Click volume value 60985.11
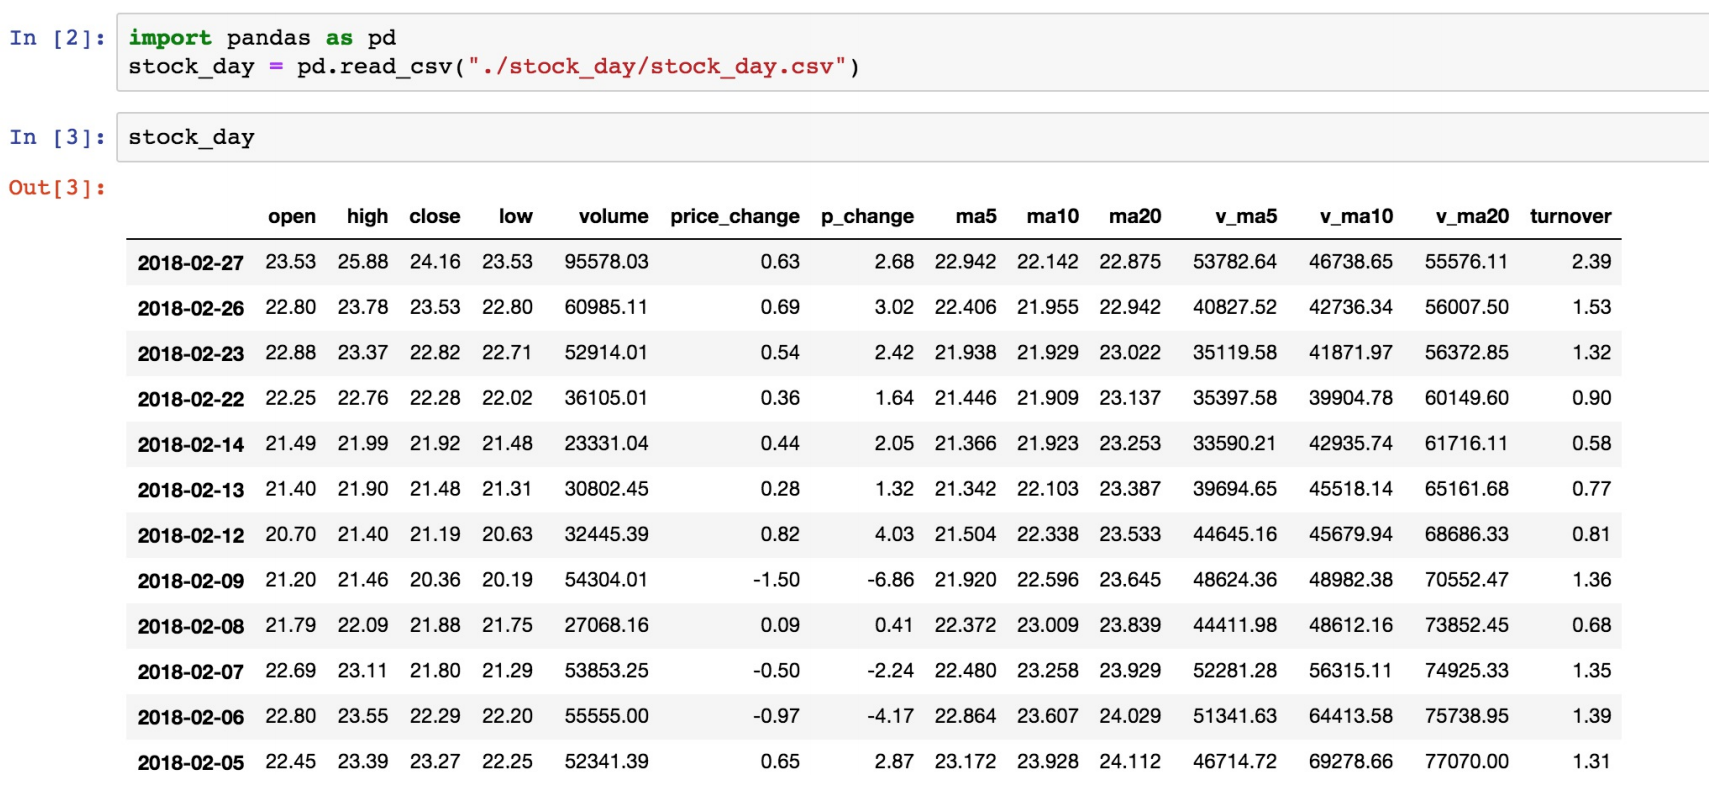Image resolution: width=1729 pixels, height=794 pixels. (x=606, y=307)
